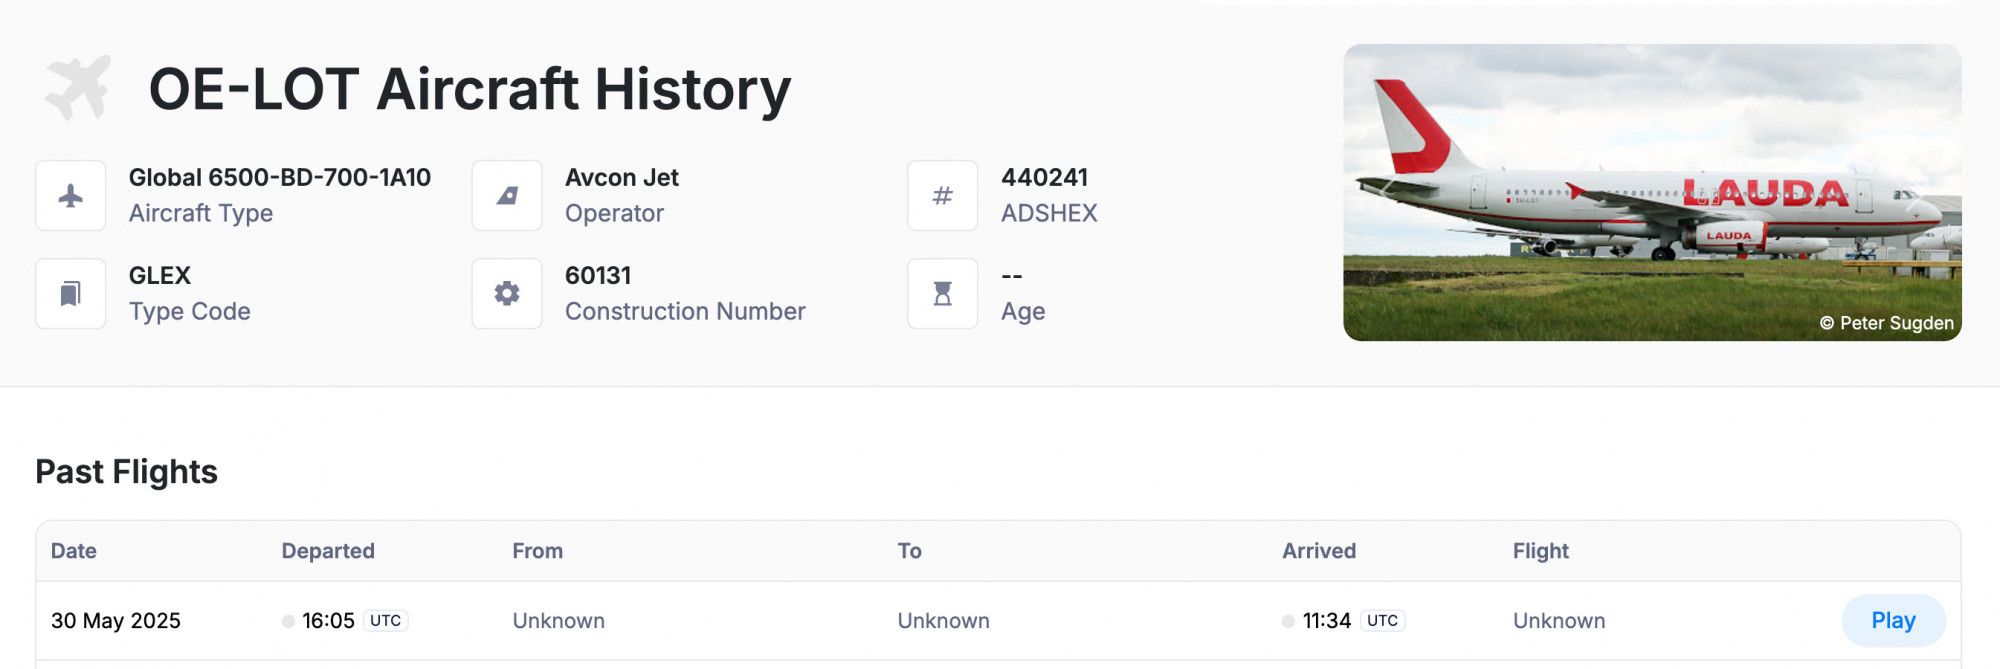Click the Aircraft Type plane icon

[x=71, y=196]
